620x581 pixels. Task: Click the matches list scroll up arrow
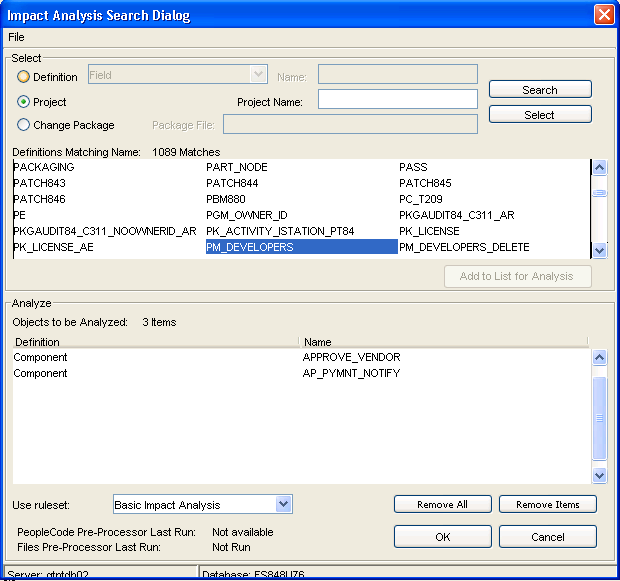pyautogui.click(x=599, y=168)
